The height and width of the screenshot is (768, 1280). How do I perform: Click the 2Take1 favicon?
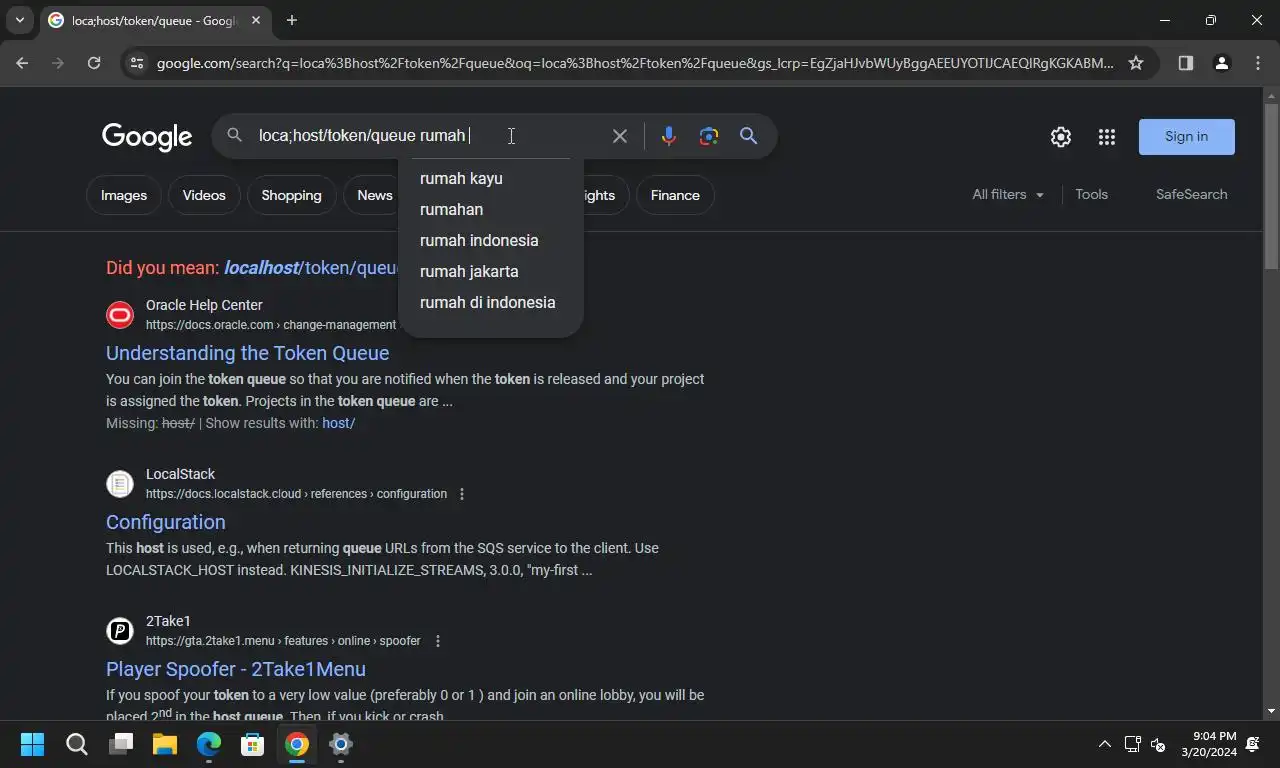[120, 631]
